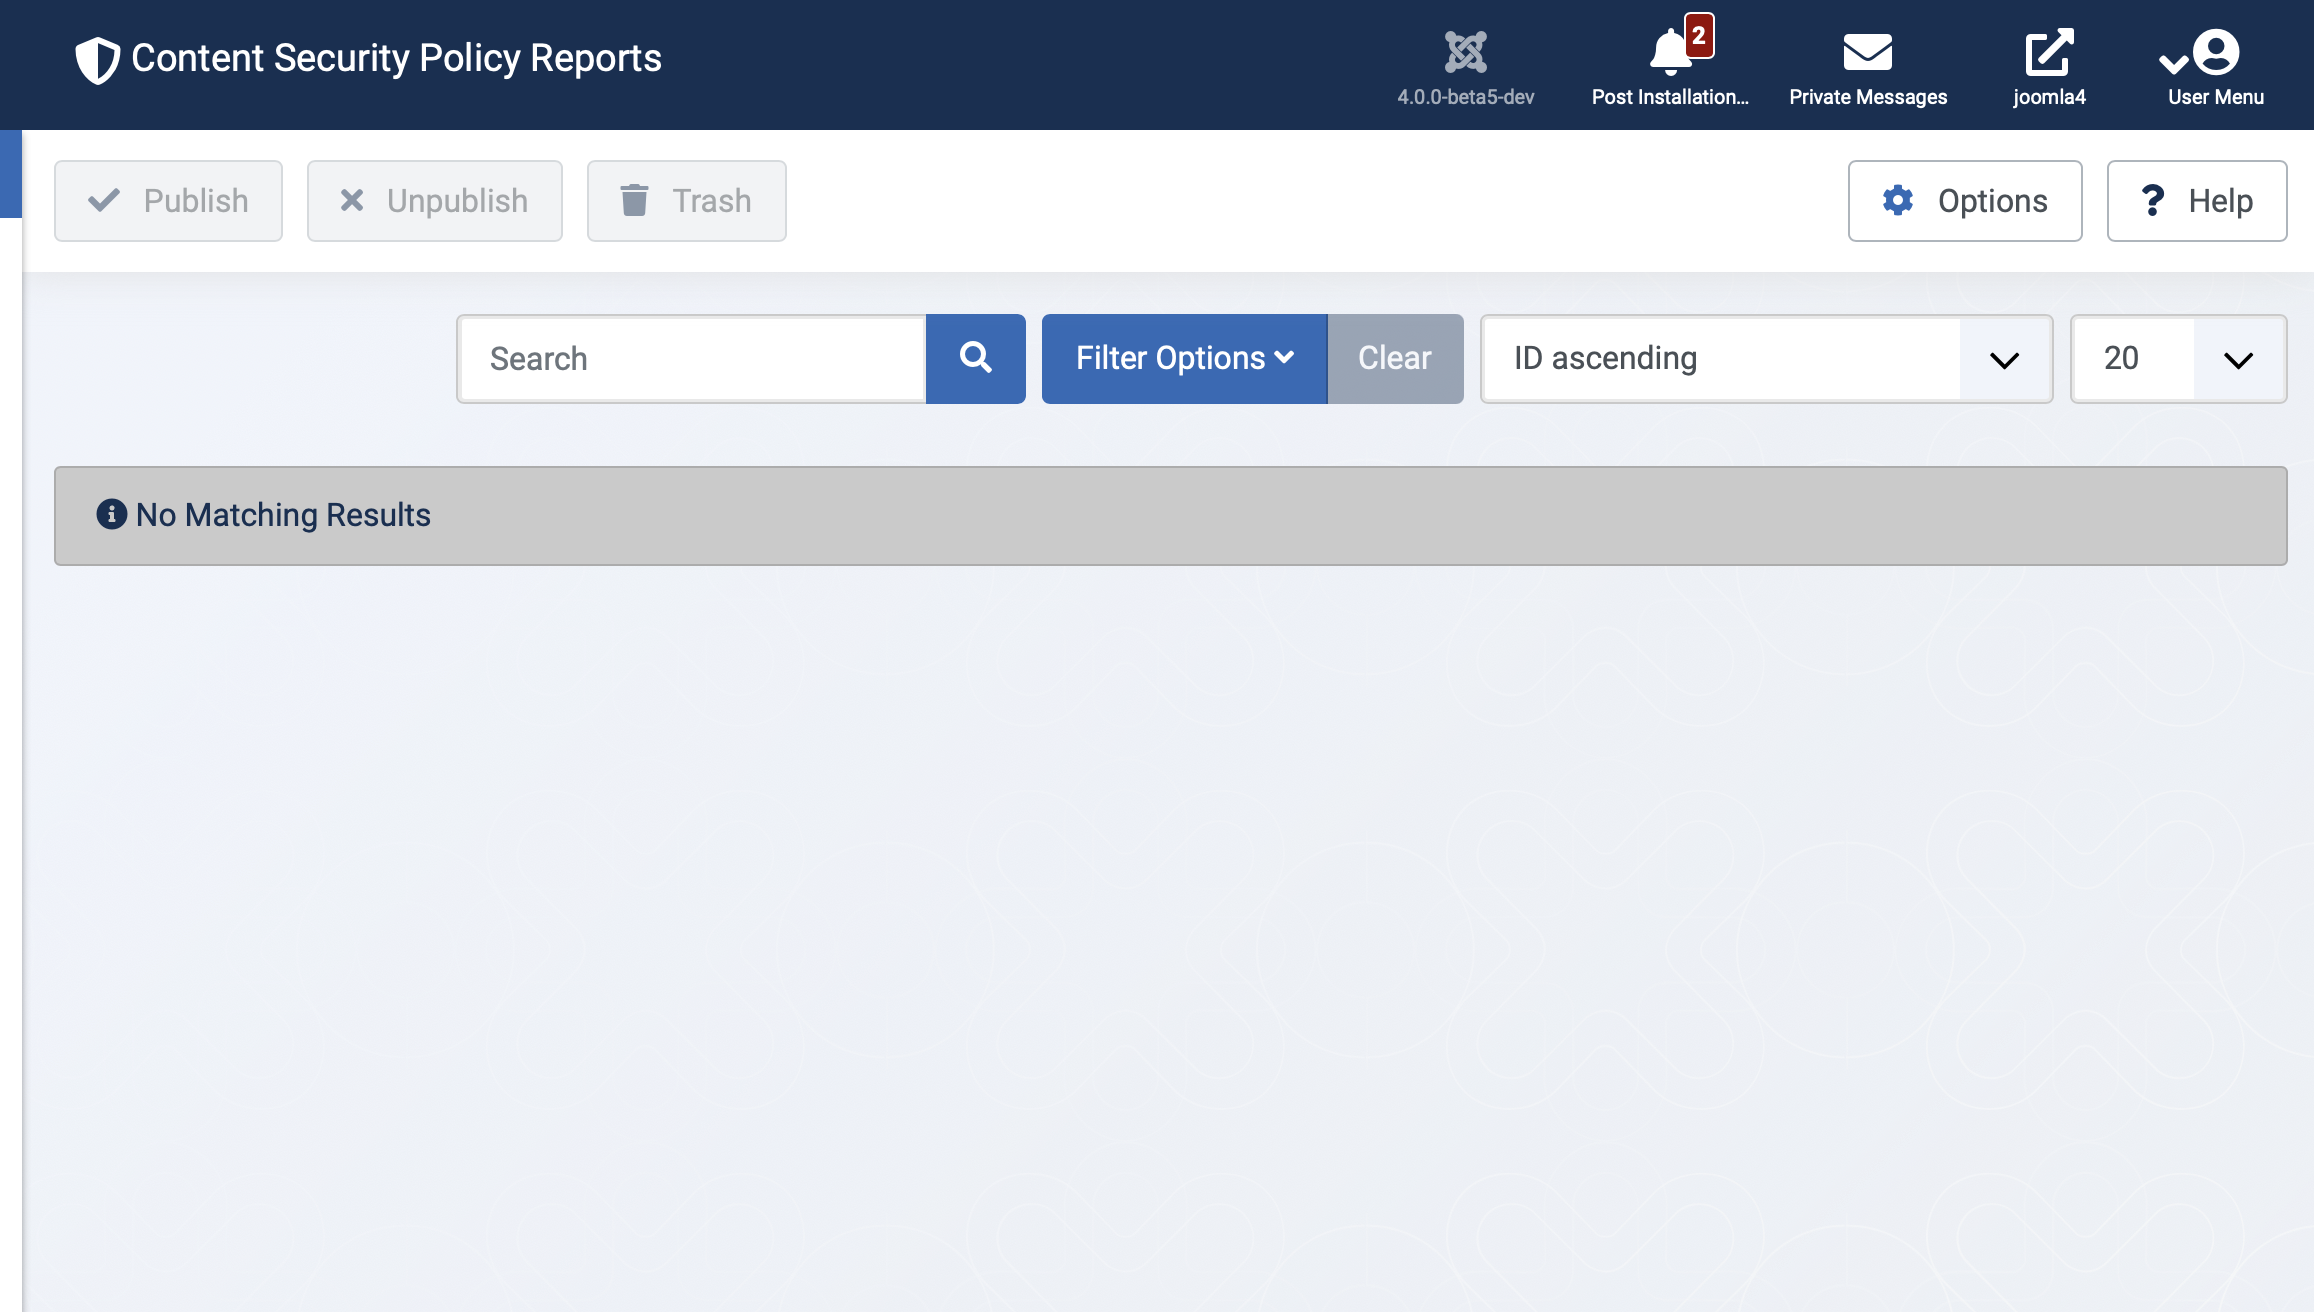Click into the Search field
Screen dimensions: 2314x1312
pos(692,359)
